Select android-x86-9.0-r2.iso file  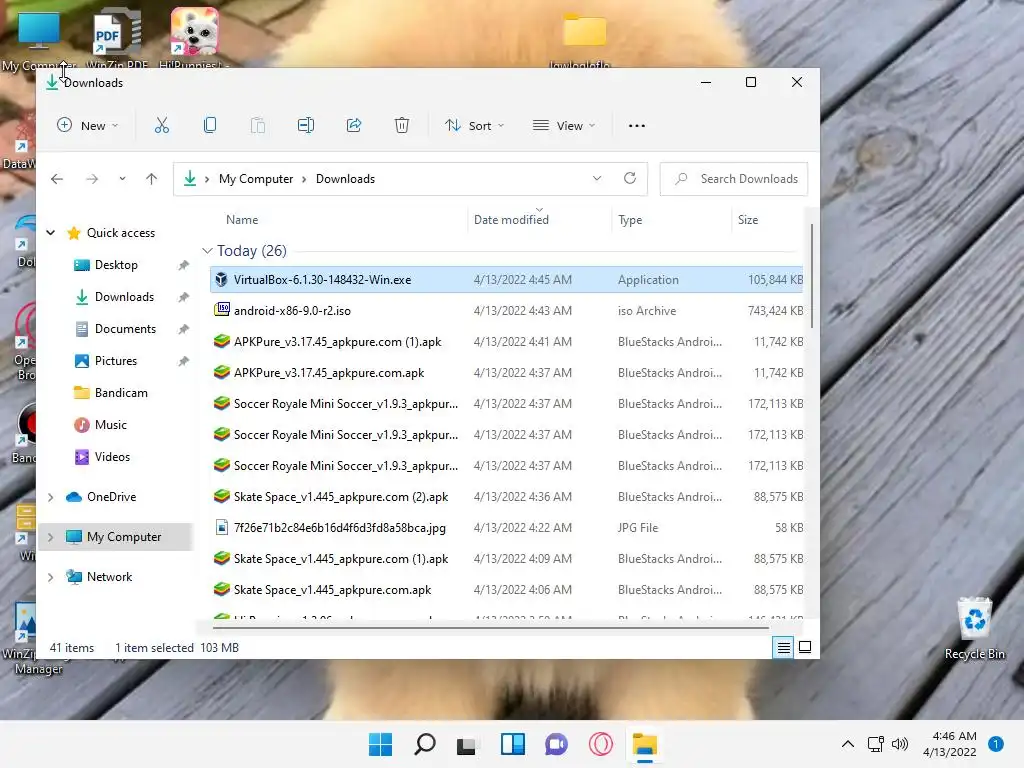coord(507,311)
